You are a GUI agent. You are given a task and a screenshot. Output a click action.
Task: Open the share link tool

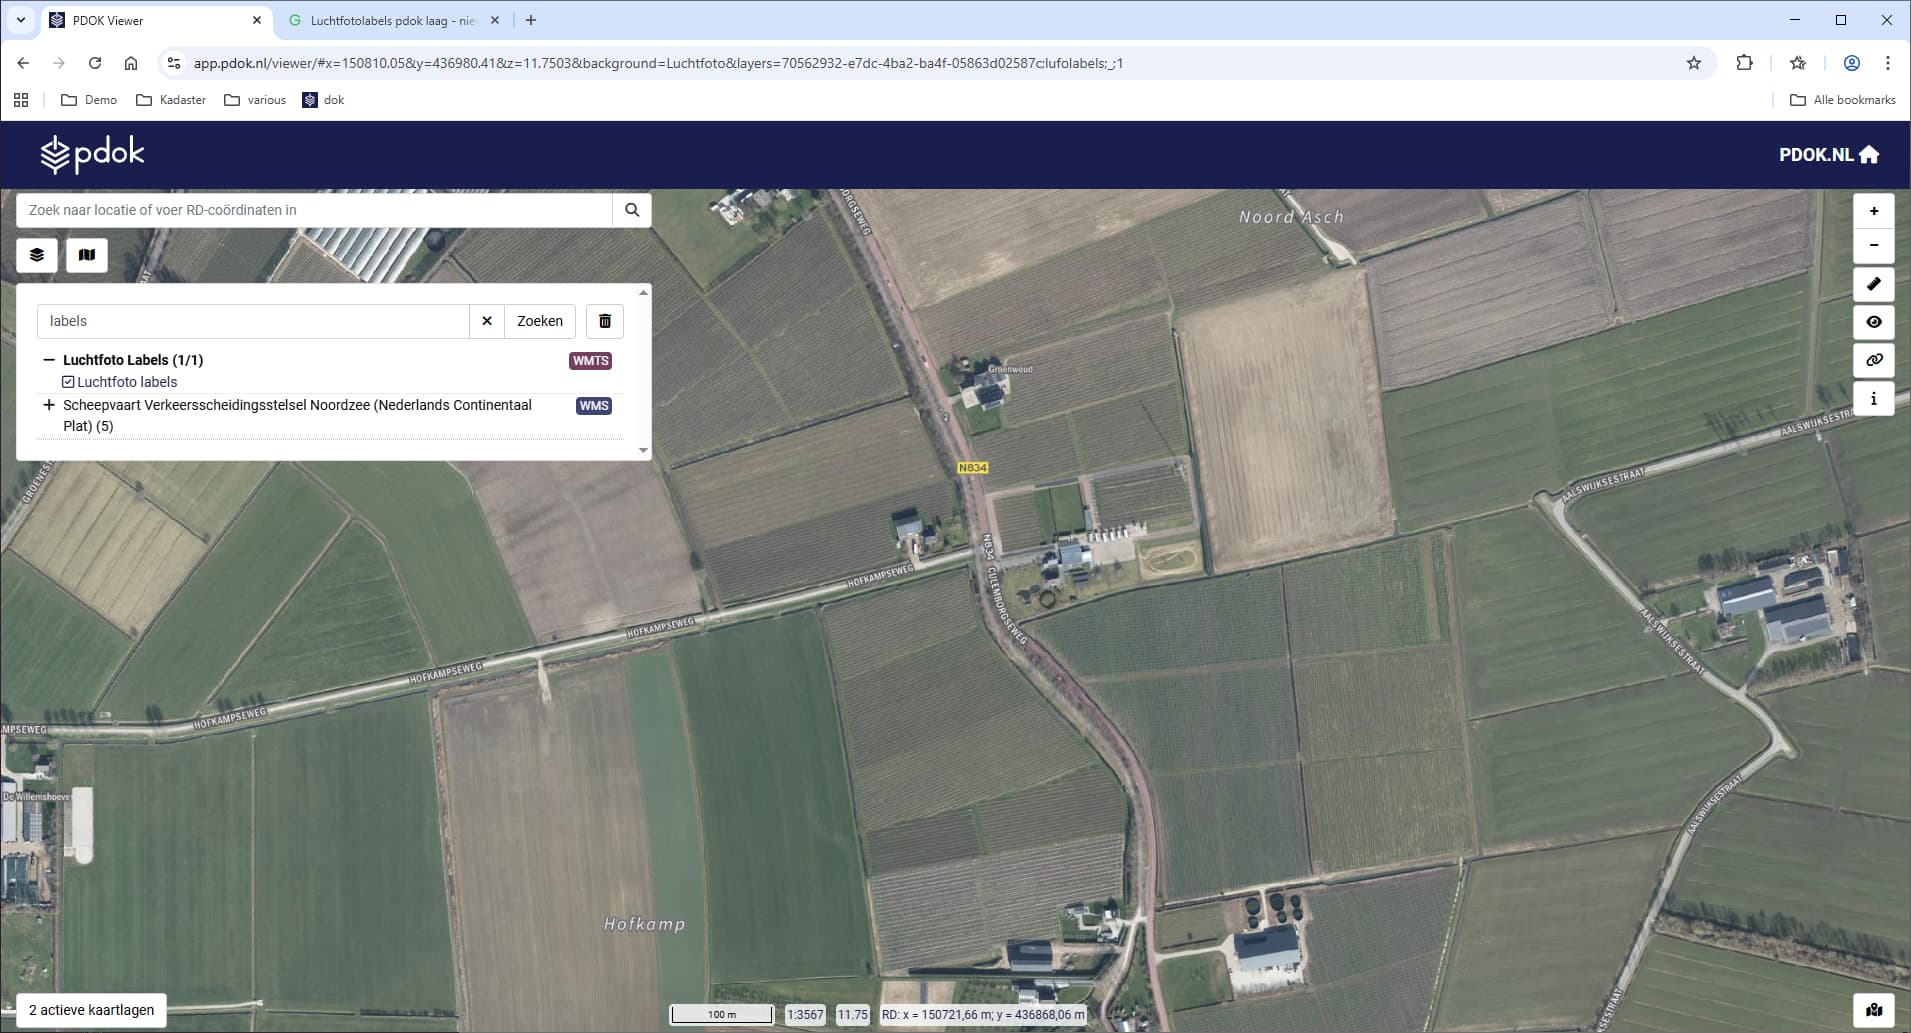coord(1873,360)
